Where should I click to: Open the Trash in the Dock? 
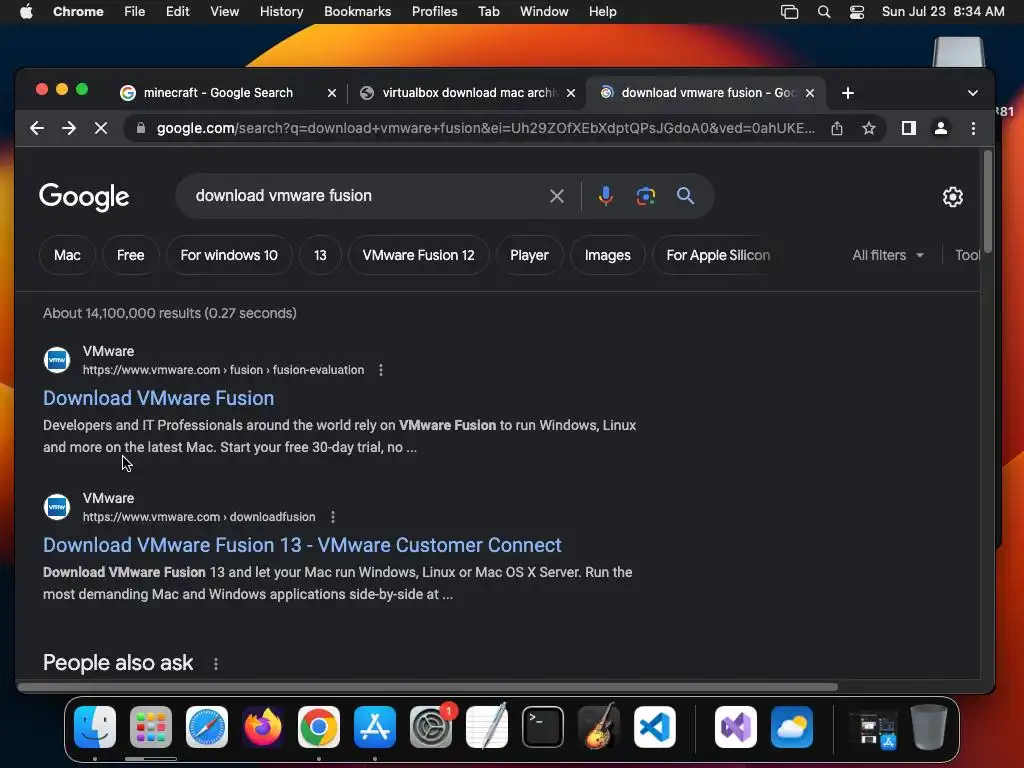[929, 727]
